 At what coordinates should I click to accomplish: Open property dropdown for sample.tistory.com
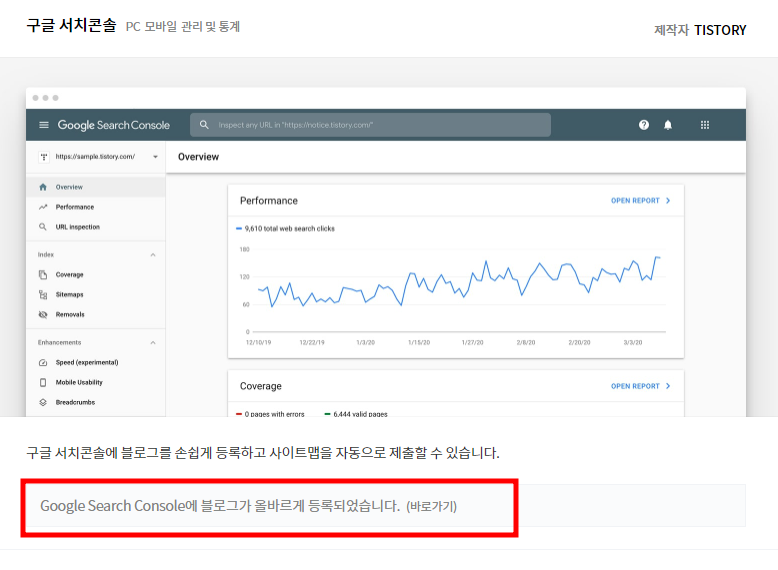coord(155,157)
